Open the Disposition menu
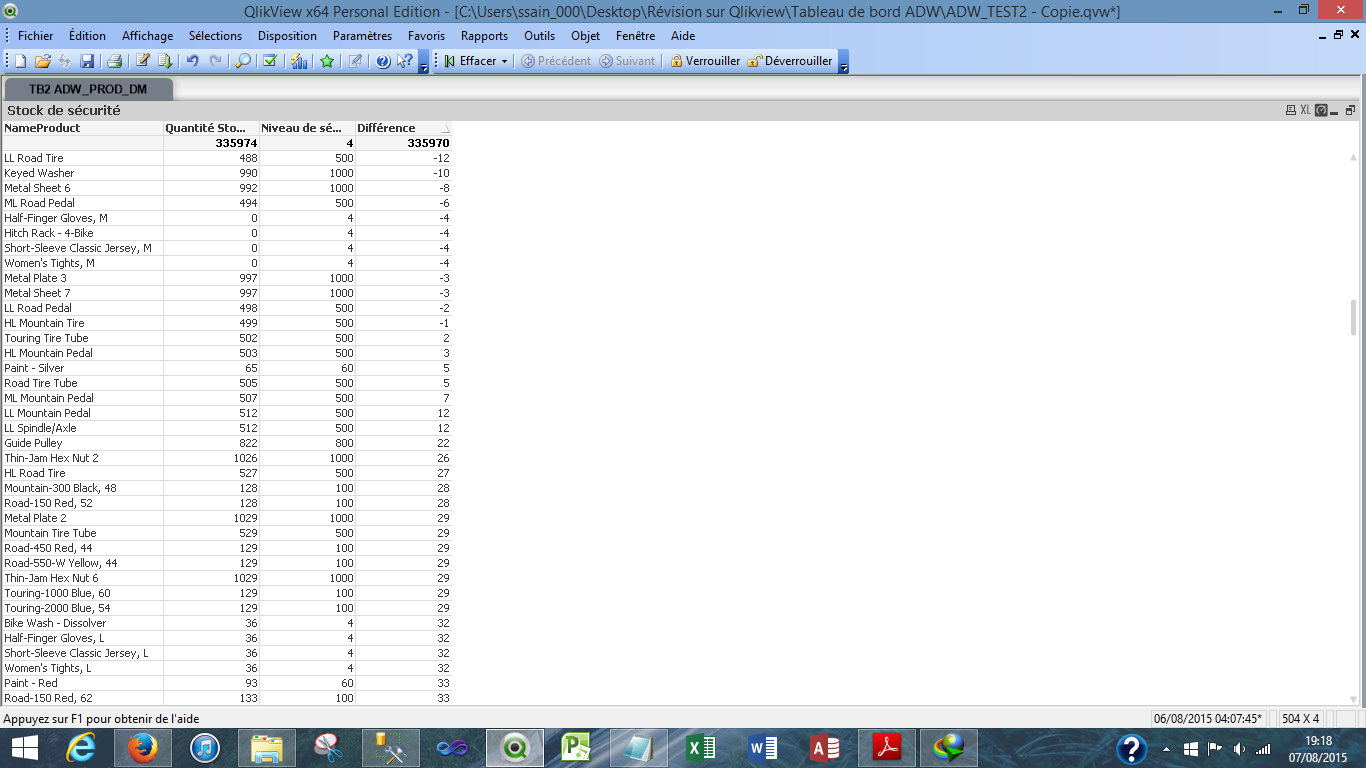 click(287, 36)
